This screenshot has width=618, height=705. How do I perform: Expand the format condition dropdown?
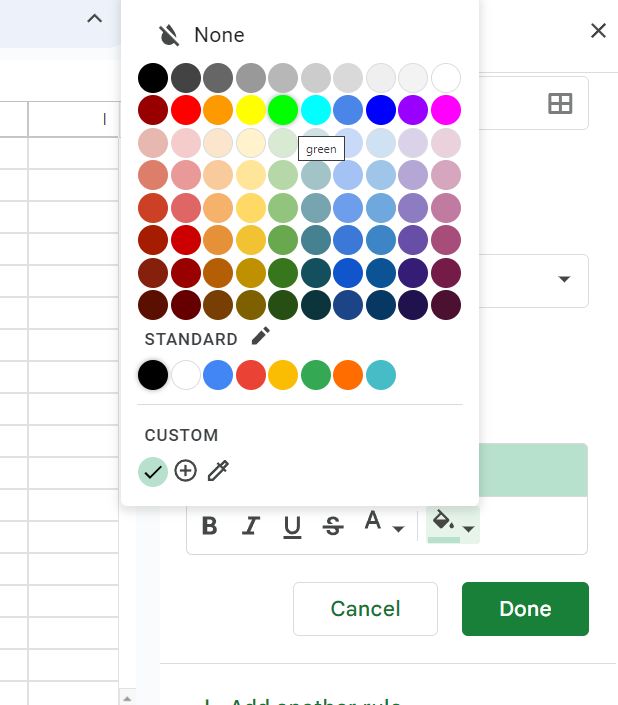[564, 279]
